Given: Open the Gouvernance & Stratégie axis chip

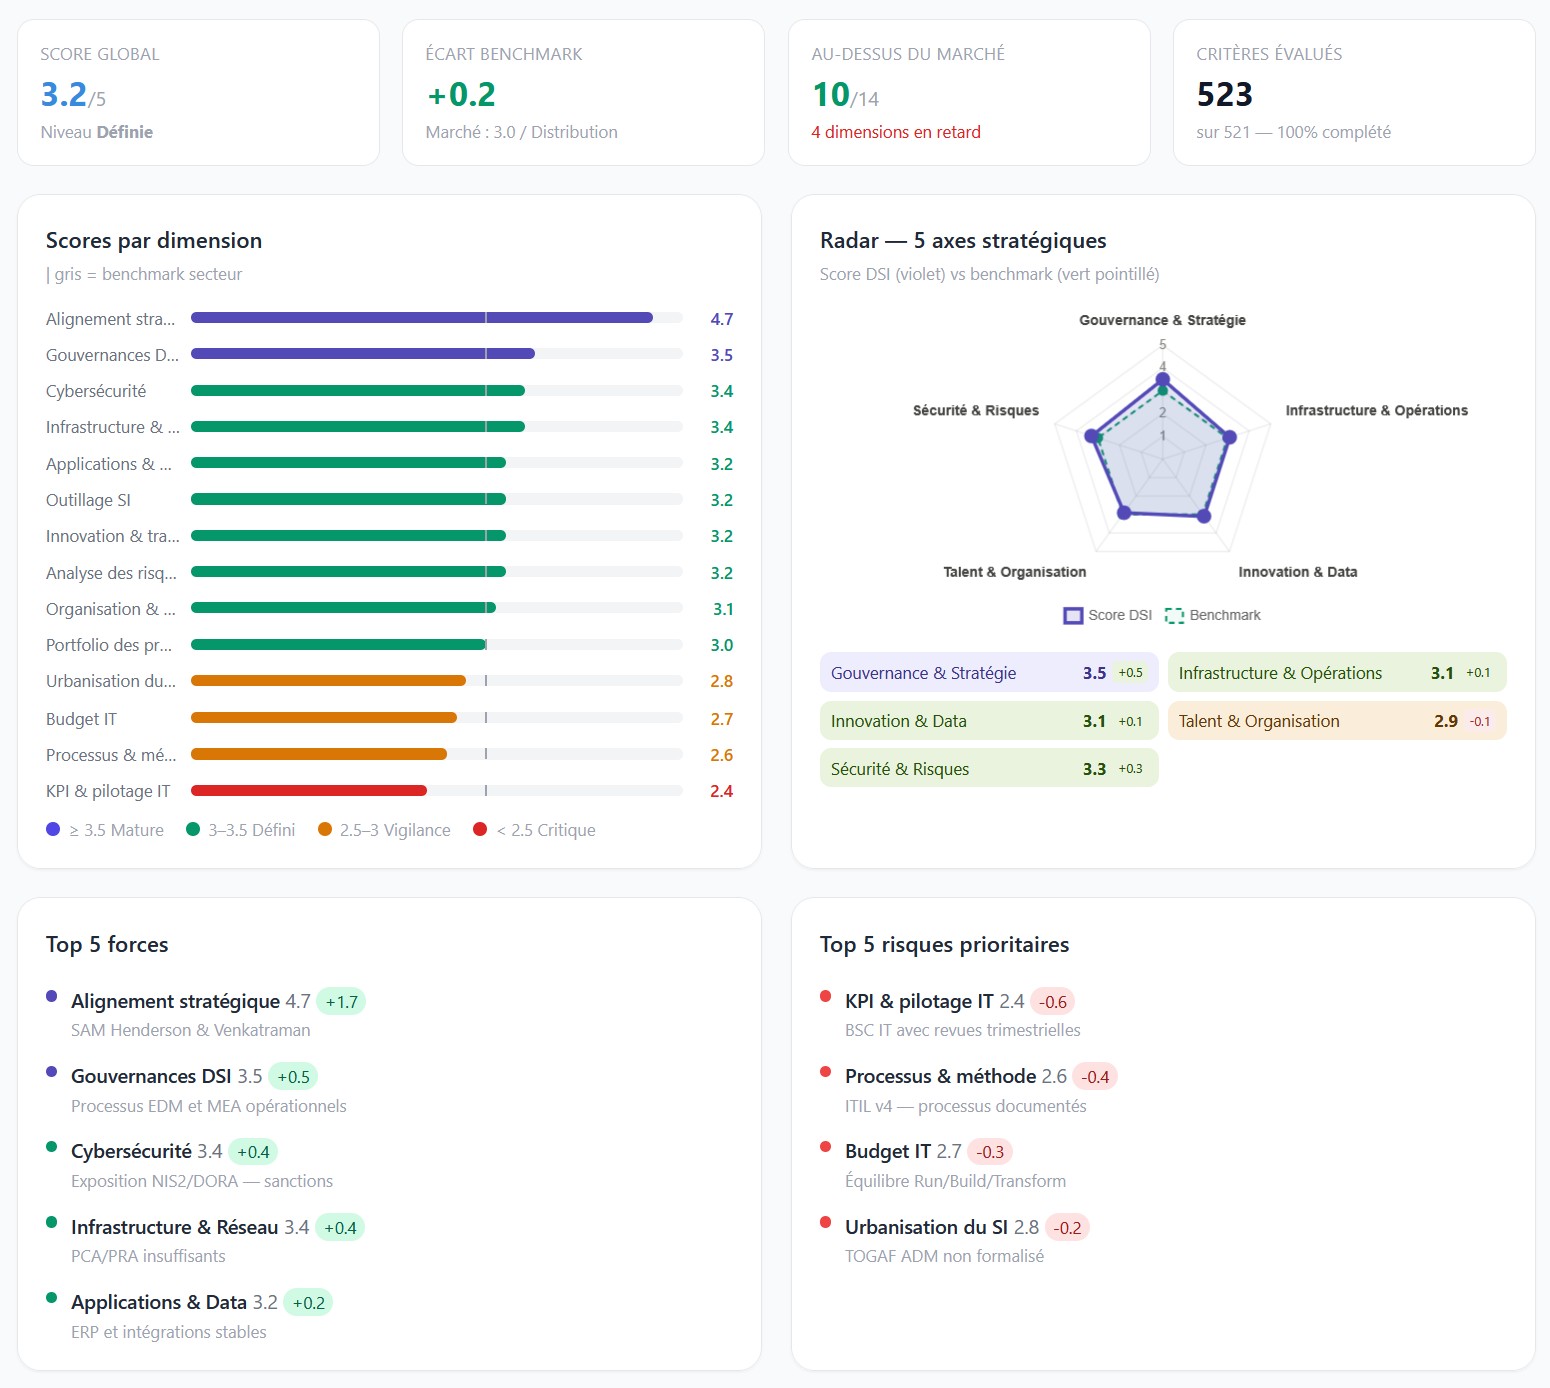Looking at the screenshot, I should [989, 673].
